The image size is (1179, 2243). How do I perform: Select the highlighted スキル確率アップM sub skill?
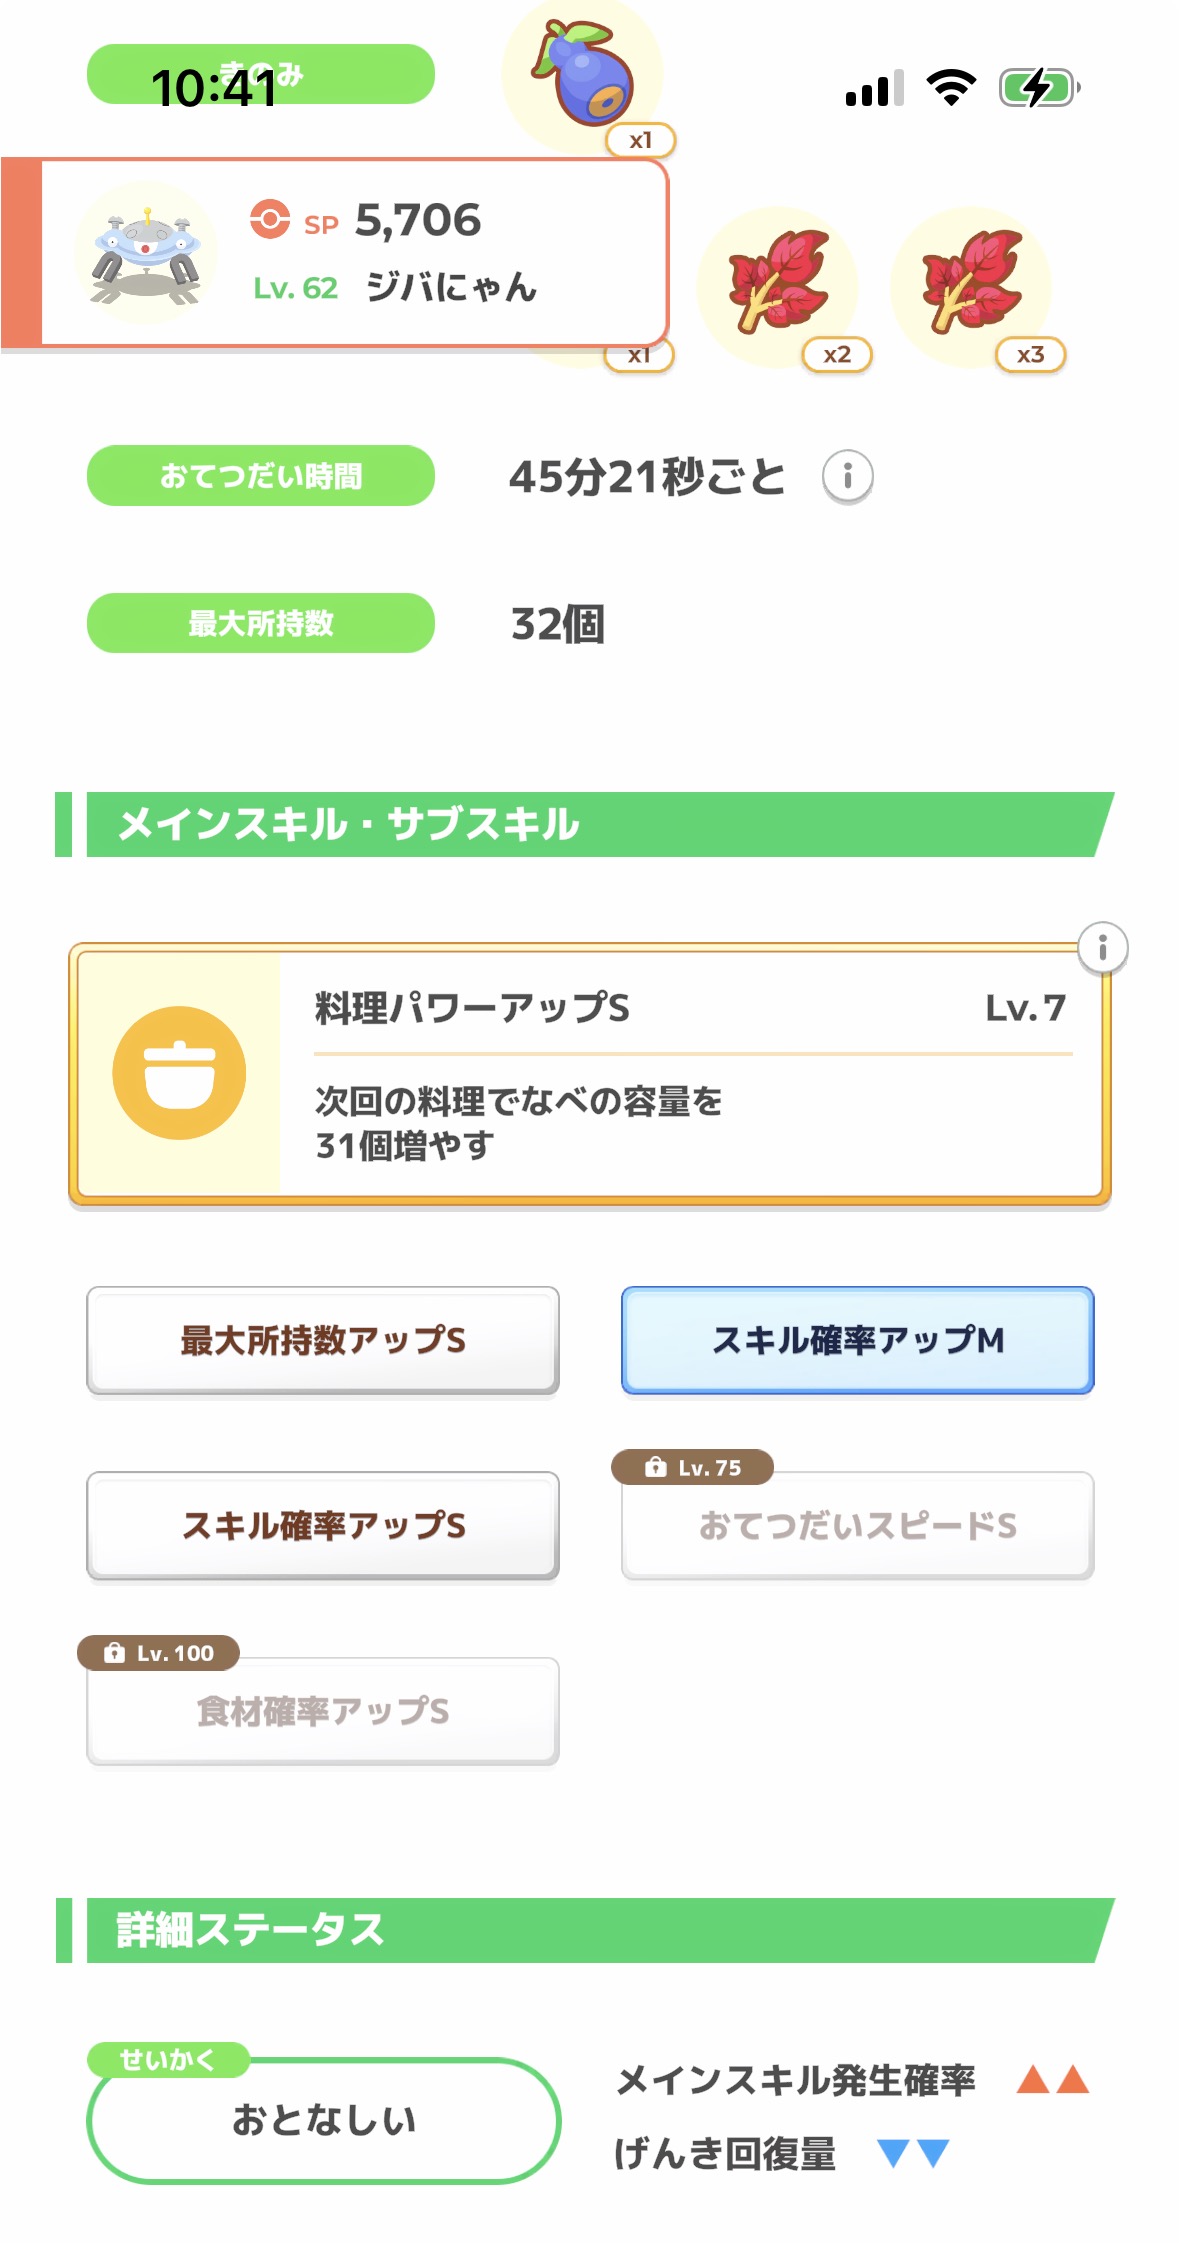[x=857, y=1340]
